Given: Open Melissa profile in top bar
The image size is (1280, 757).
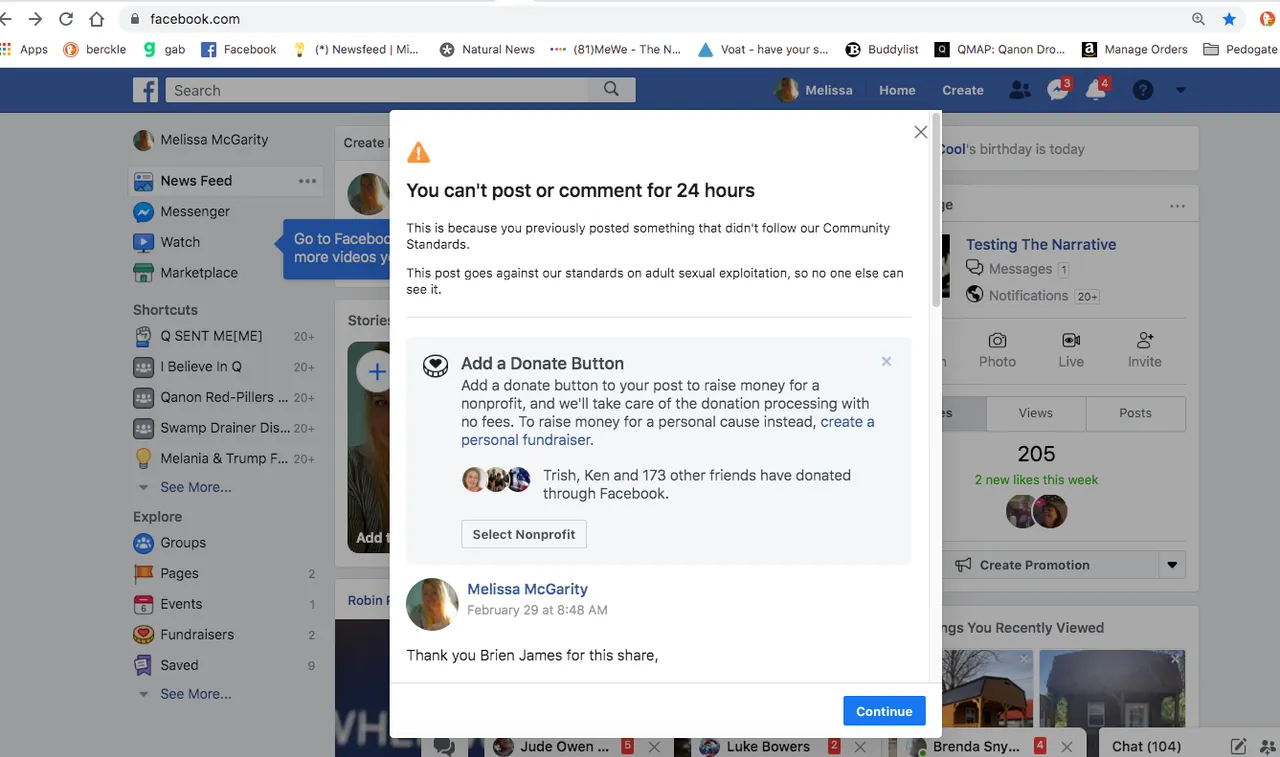Looking at the screenshot, I should 814,90.
